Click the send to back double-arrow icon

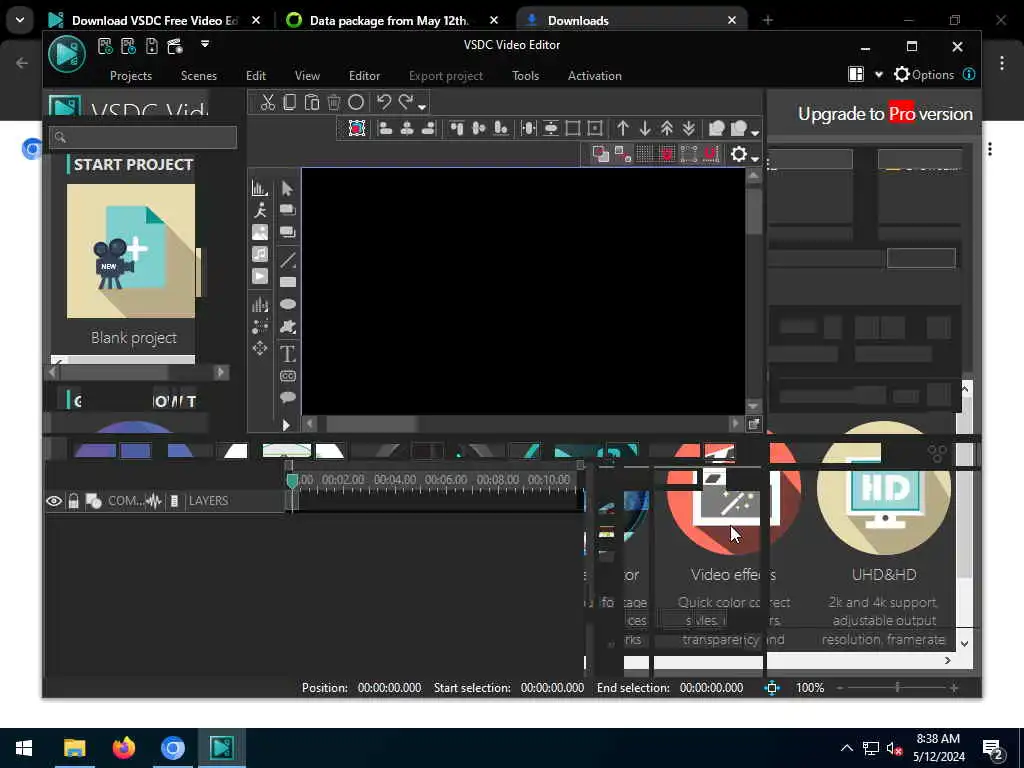(x=688, y=128)
